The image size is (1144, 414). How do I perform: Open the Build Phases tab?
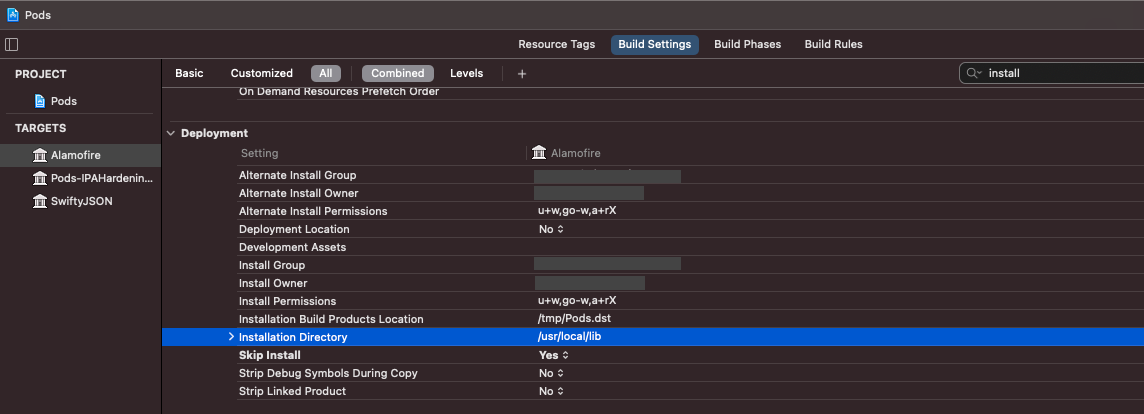tap(747, 45)
